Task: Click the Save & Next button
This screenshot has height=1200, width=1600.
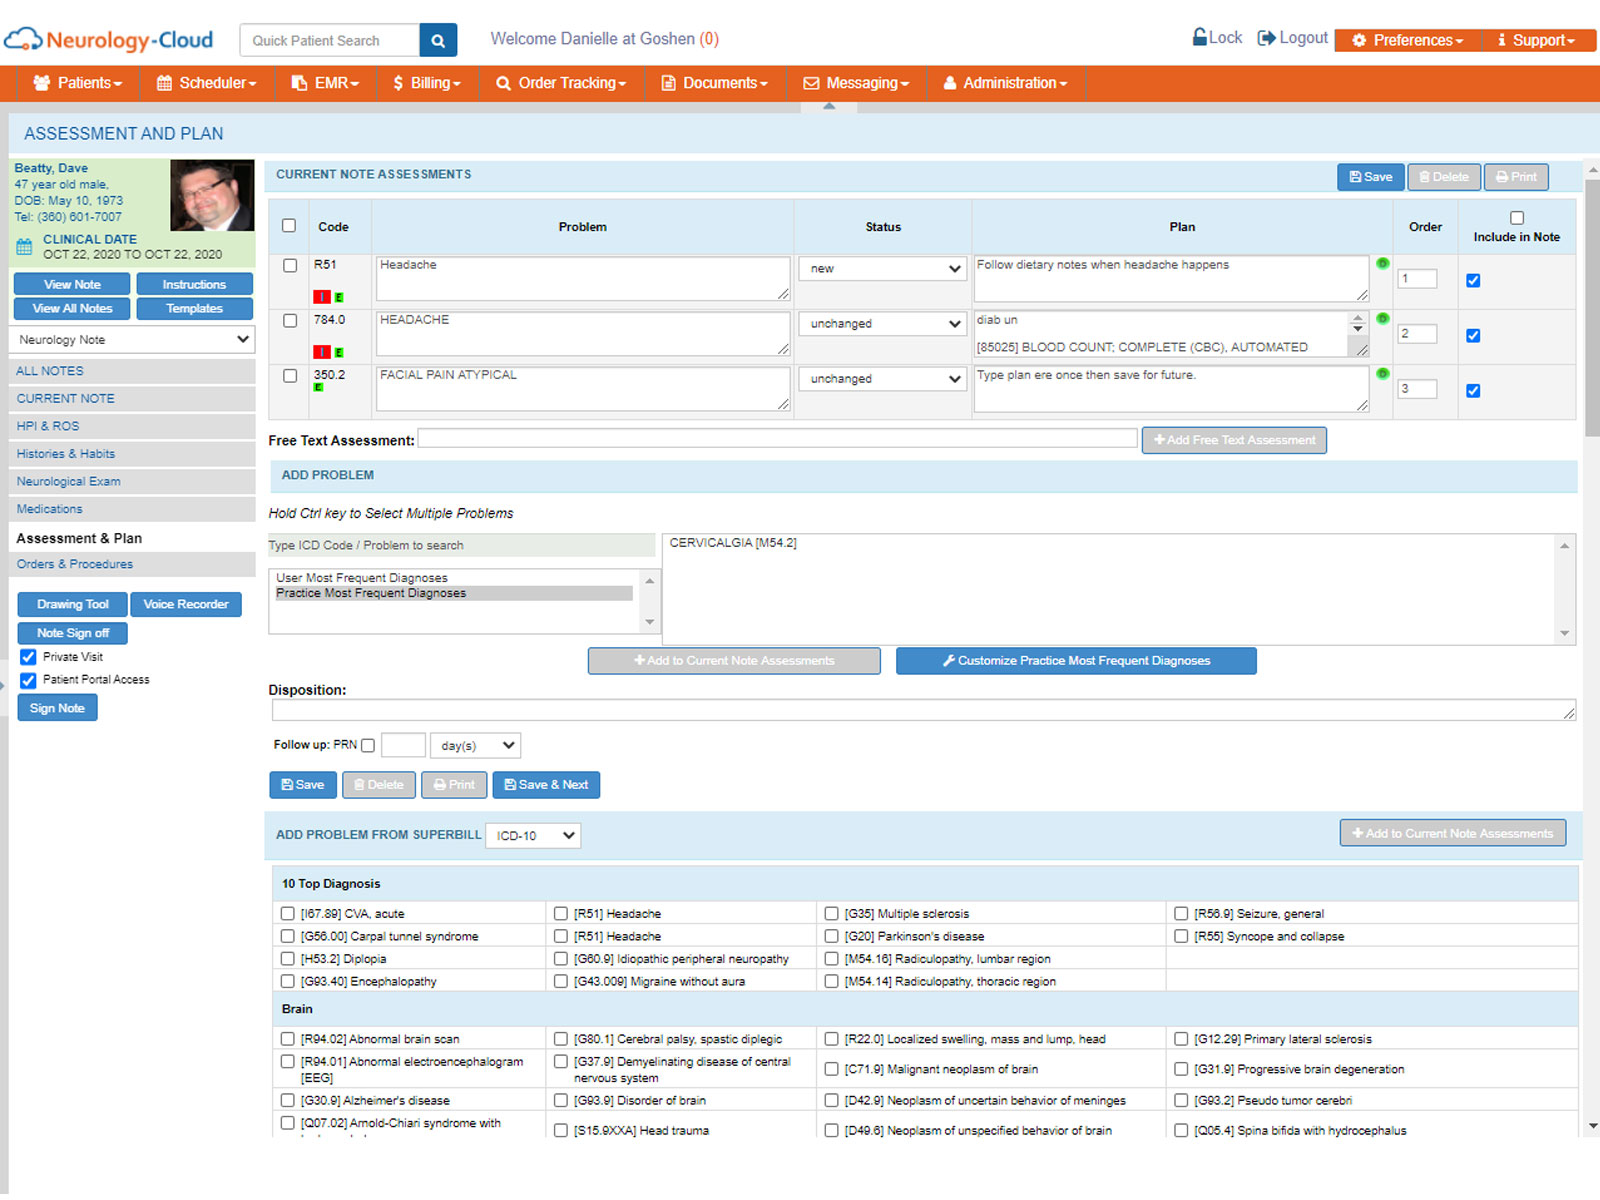Action: [546, 785]
